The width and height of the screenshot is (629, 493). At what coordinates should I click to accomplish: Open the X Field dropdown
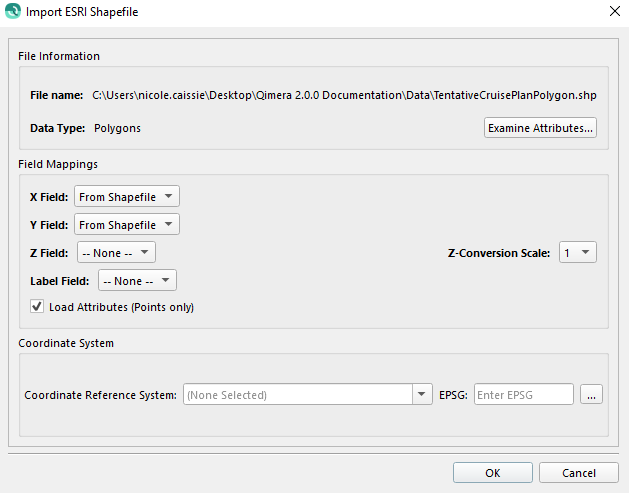click(127, 197)
